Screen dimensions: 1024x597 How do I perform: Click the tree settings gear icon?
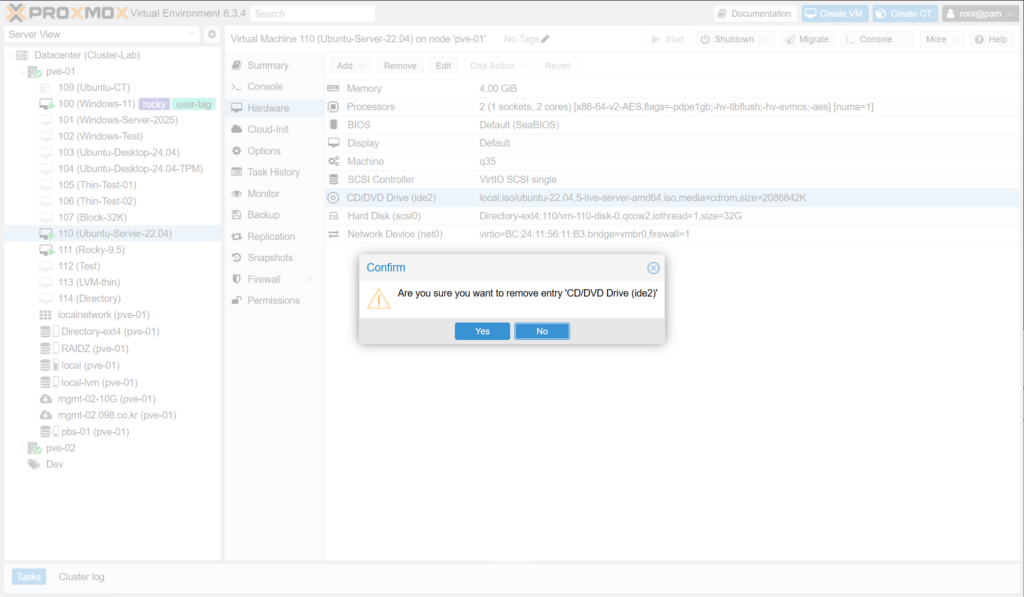tap(212, 34)
